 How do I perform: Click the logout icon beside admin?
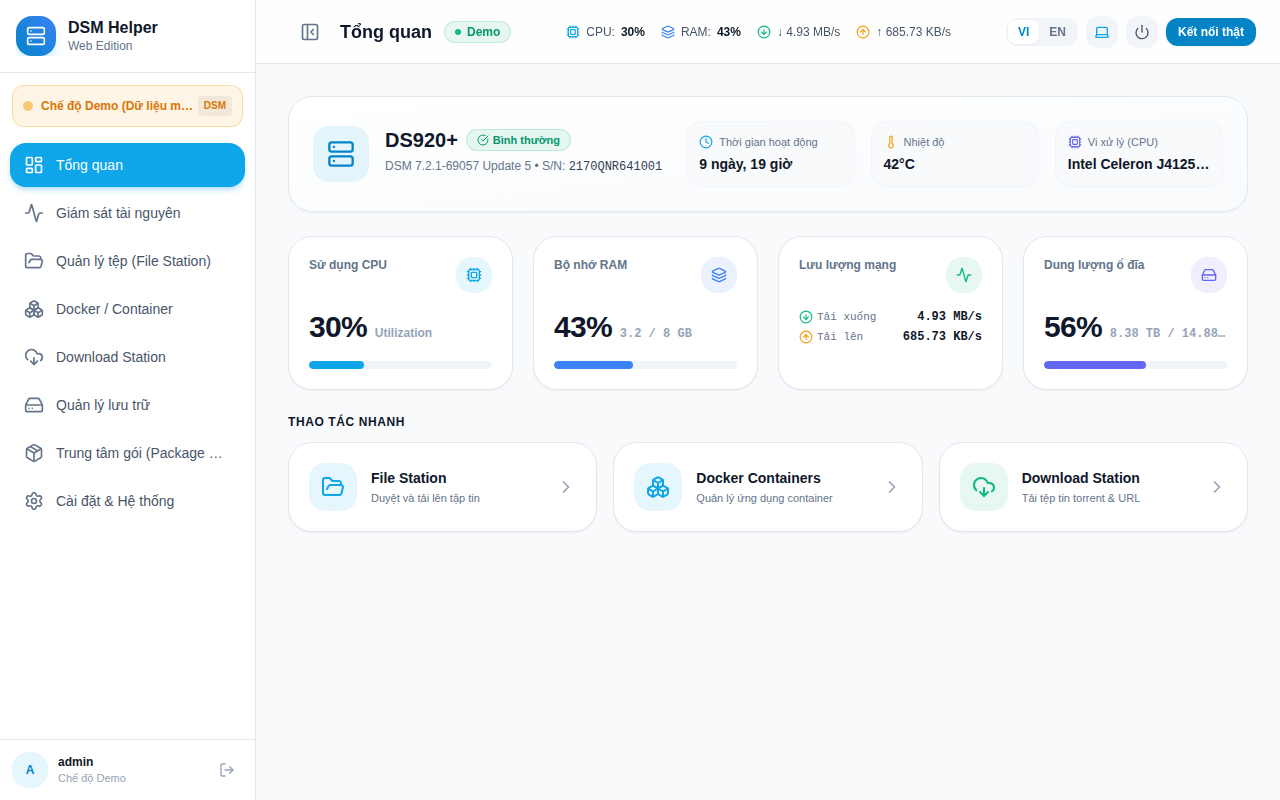pyautogui.click(x=227, y=770)
